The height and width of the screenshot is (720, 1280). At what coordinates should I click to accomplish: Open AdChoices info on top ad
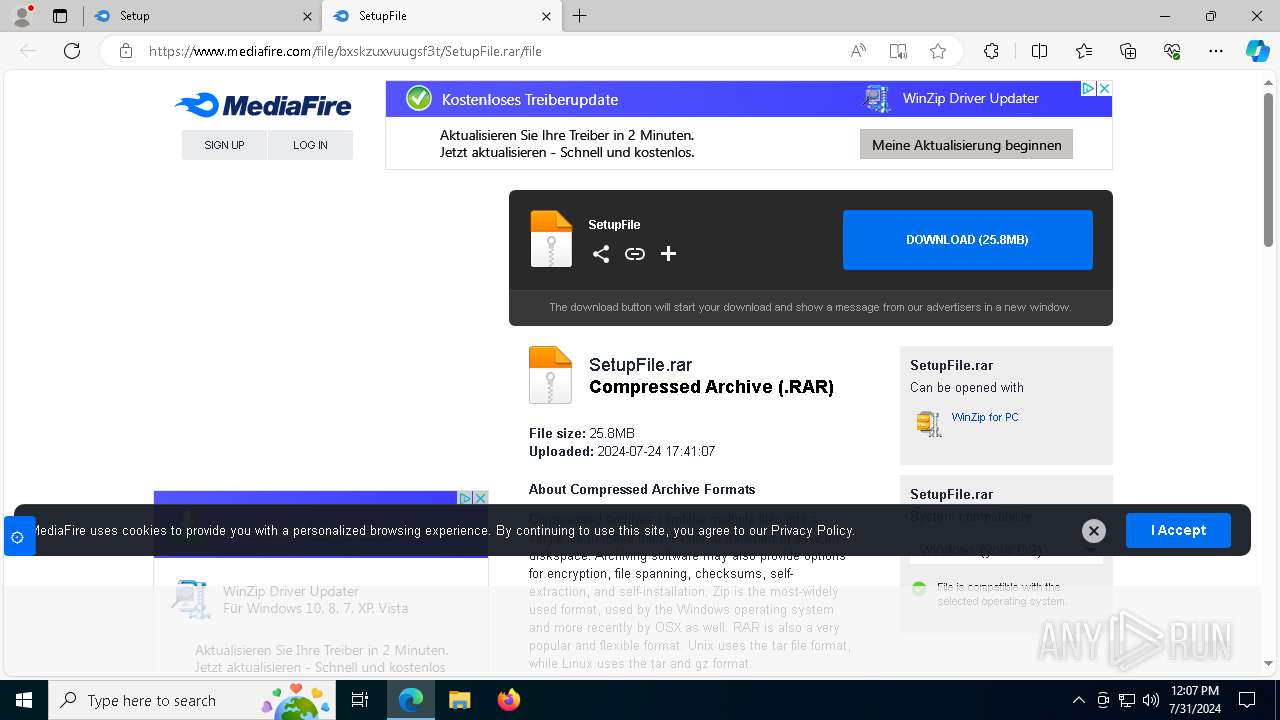coord(1089,89)
